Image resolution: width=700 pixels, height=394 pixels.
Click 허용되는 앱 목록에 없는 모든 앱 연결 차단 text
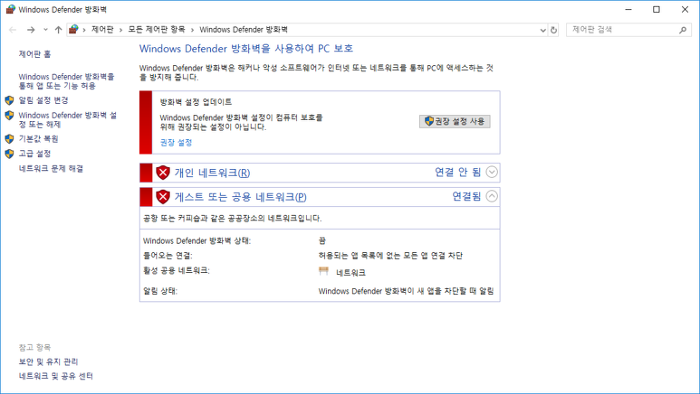(391, 255)
